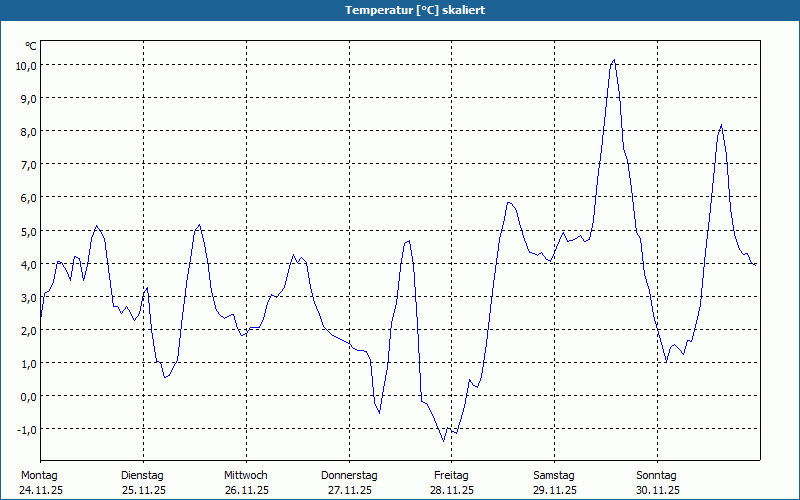800x500 pixels.
Task: Click the Freitag day label
Action: pyautogui.click(x=452, y=476)
